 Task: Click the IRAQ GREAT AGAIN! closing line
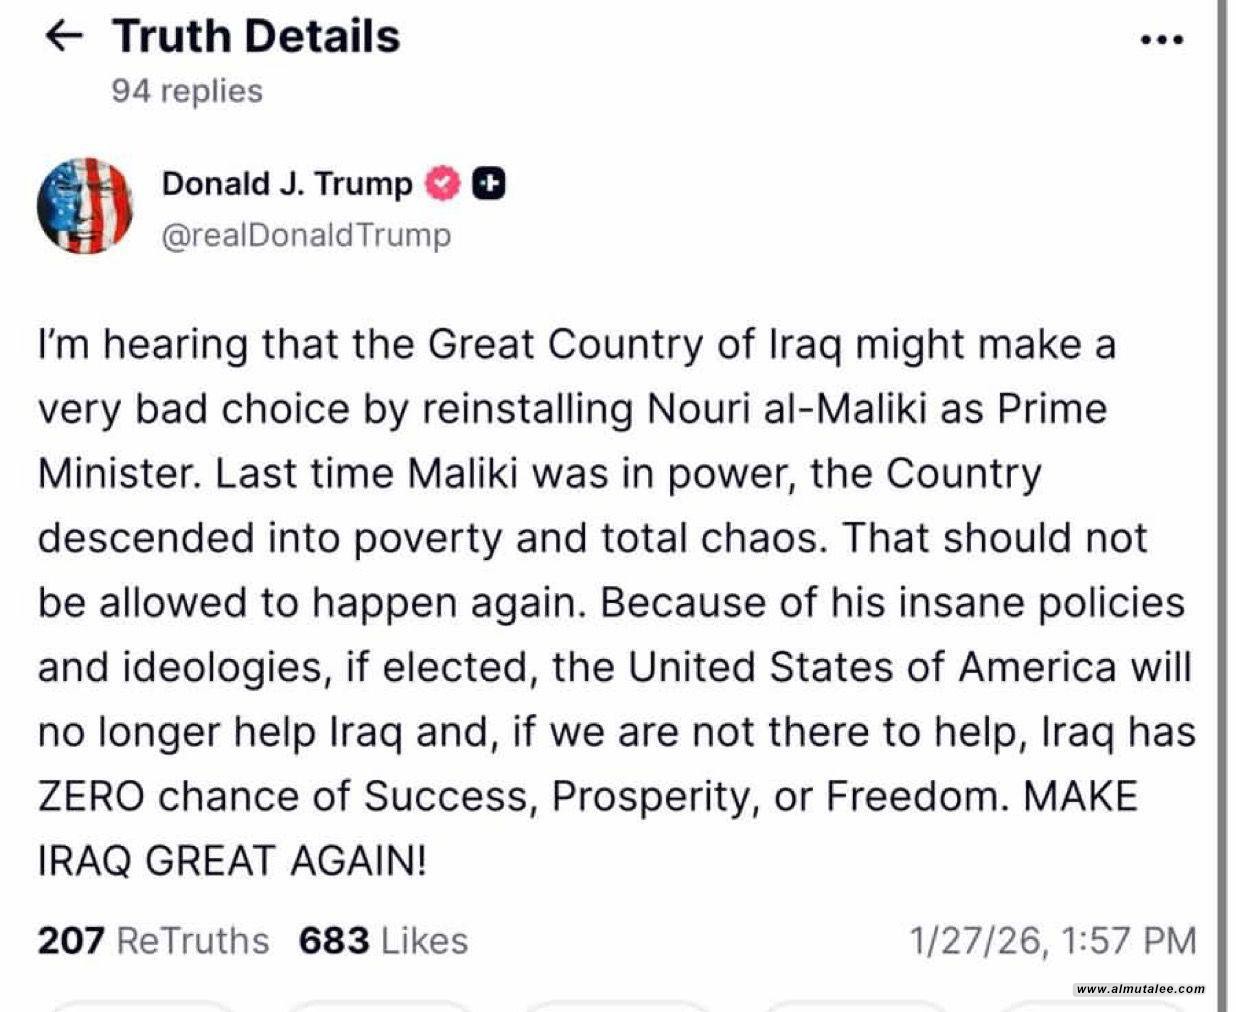click(x=232, y=861)
